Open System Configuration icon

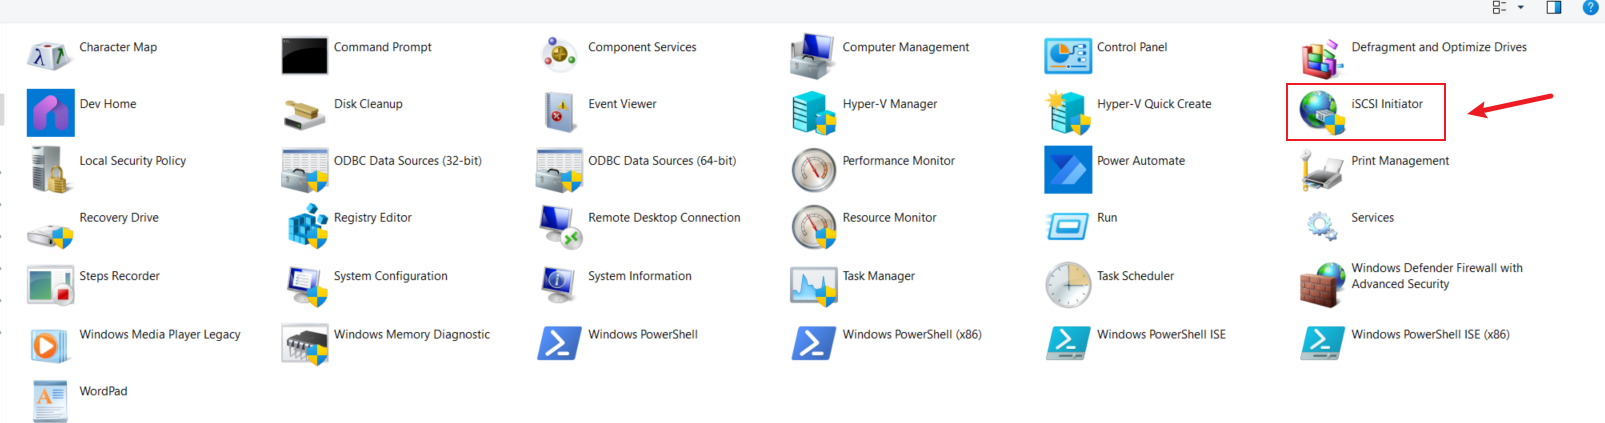click(306, 286)
